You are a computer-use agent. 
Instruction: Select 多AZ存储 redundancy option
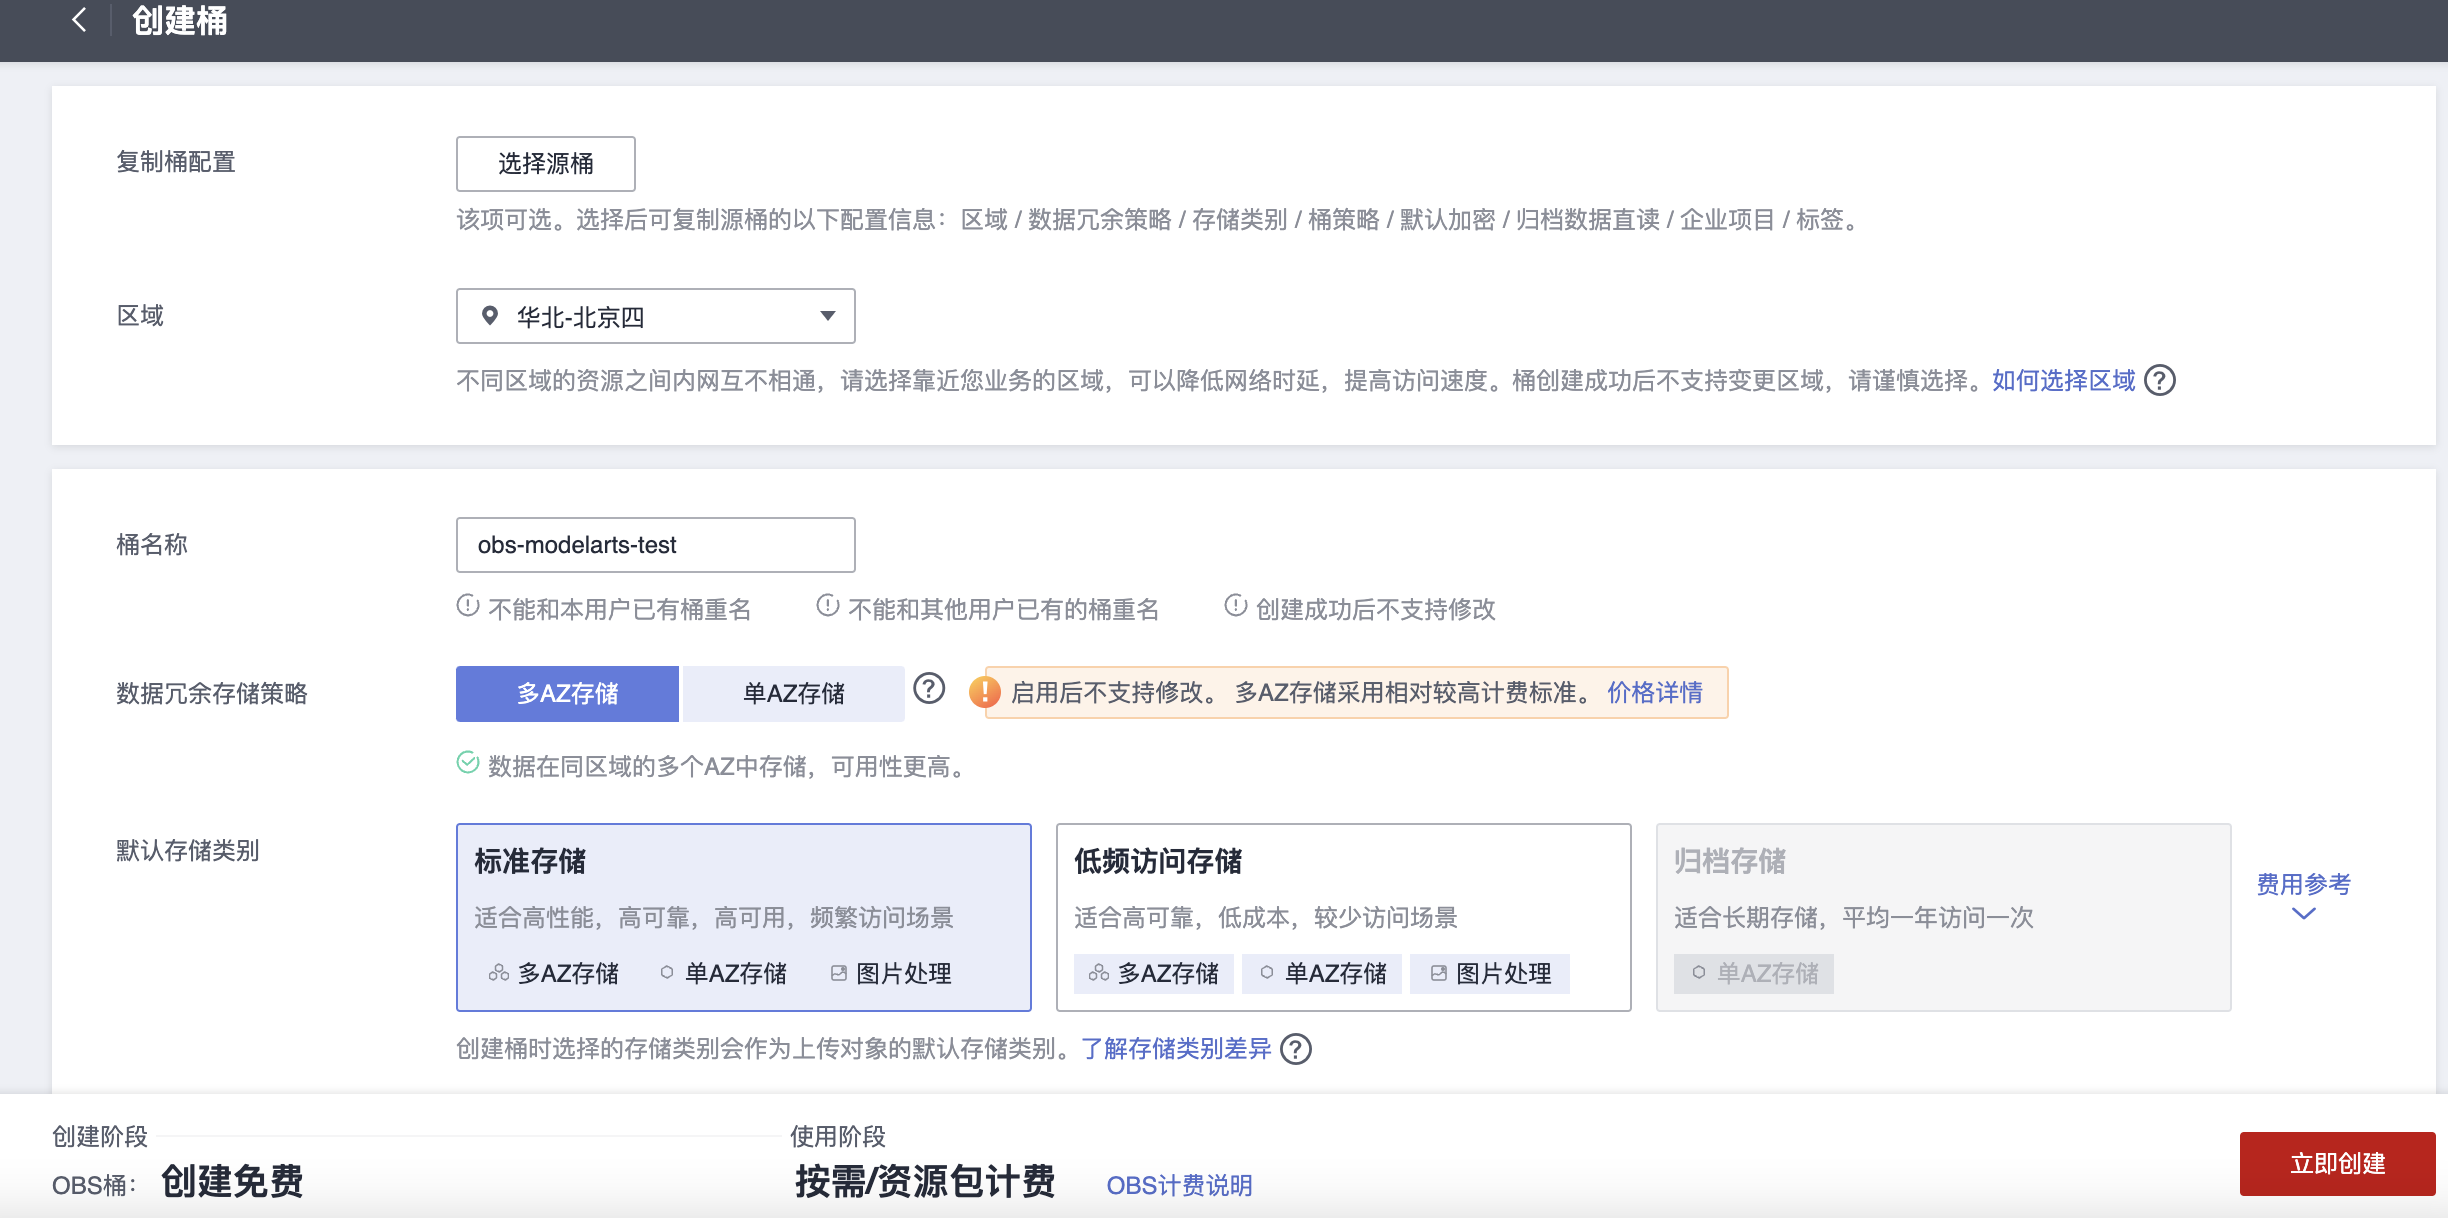567,693
